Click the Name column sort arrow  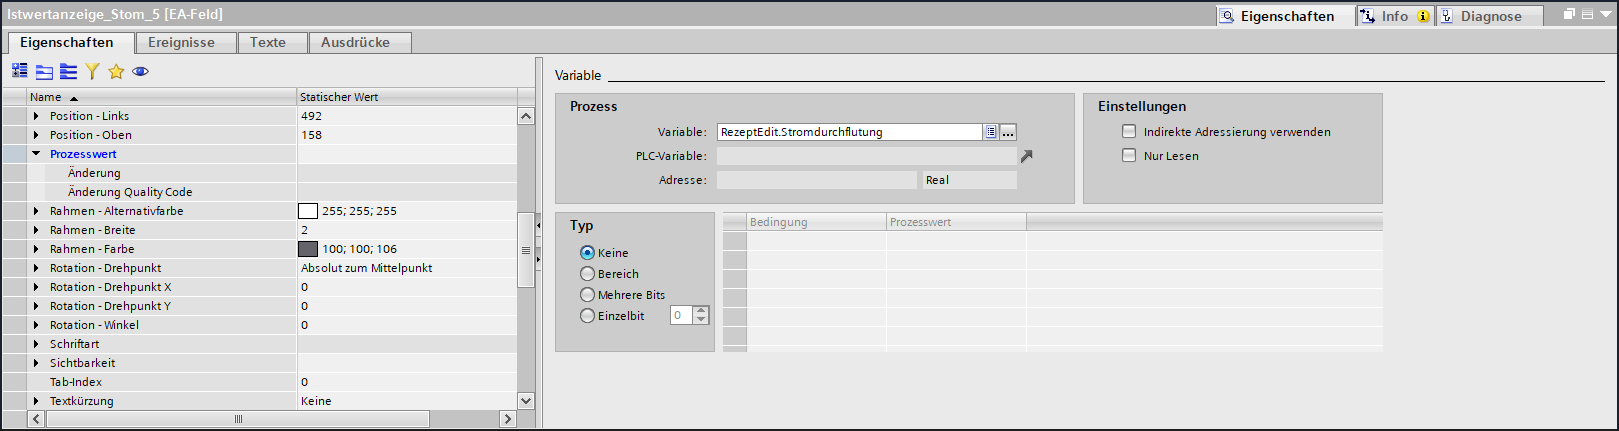[74, 98]
